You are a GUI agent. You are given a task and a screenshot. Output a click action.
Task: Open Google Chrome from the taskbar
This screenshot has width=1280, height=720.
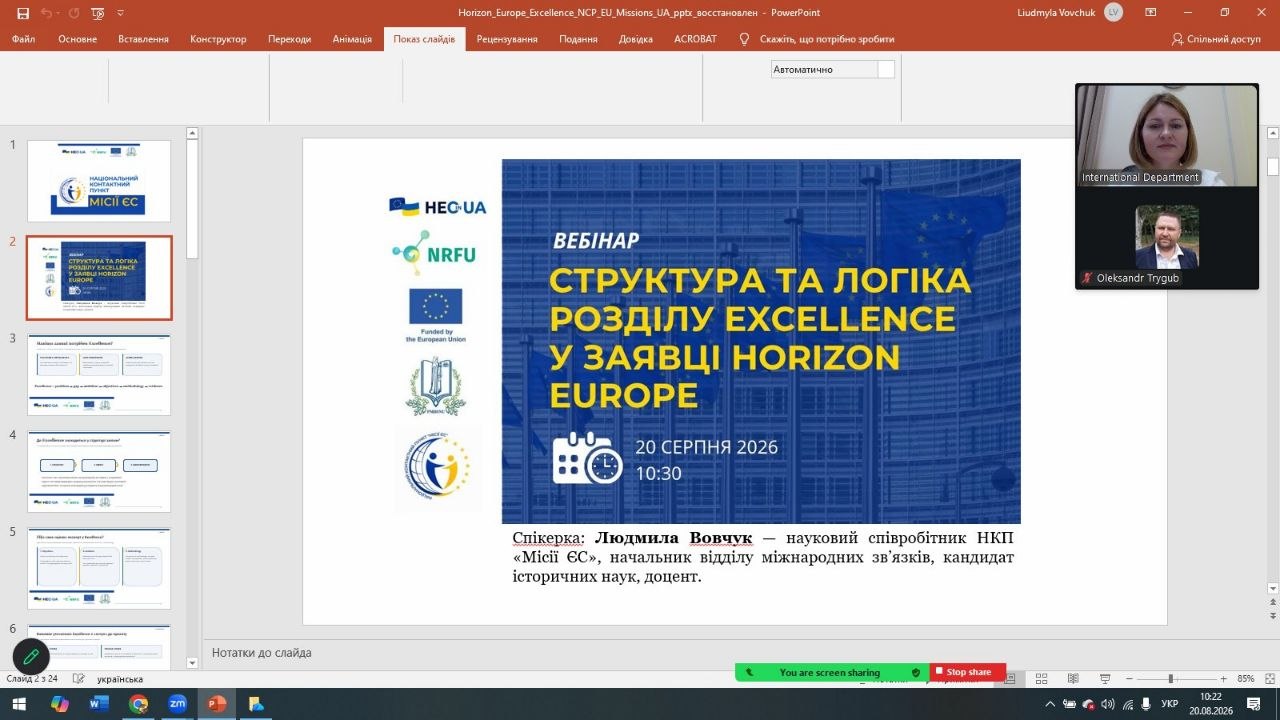click(x=139, y=704)
